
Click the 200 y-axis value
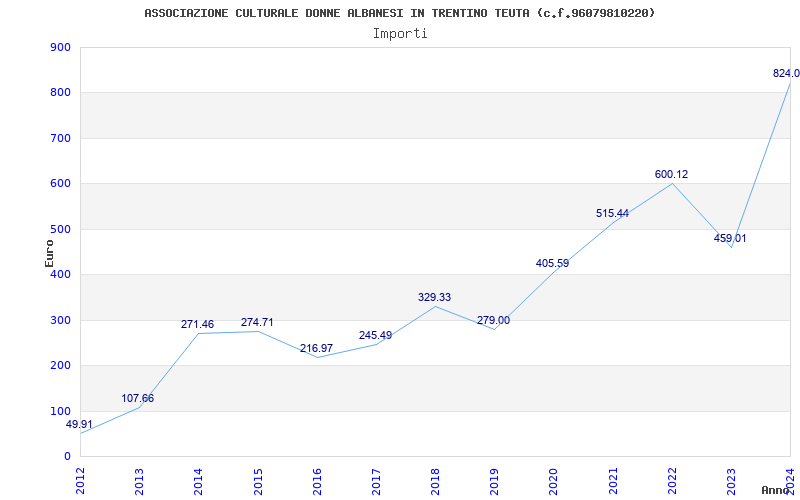pyautogui.click(x=60, y=366)
